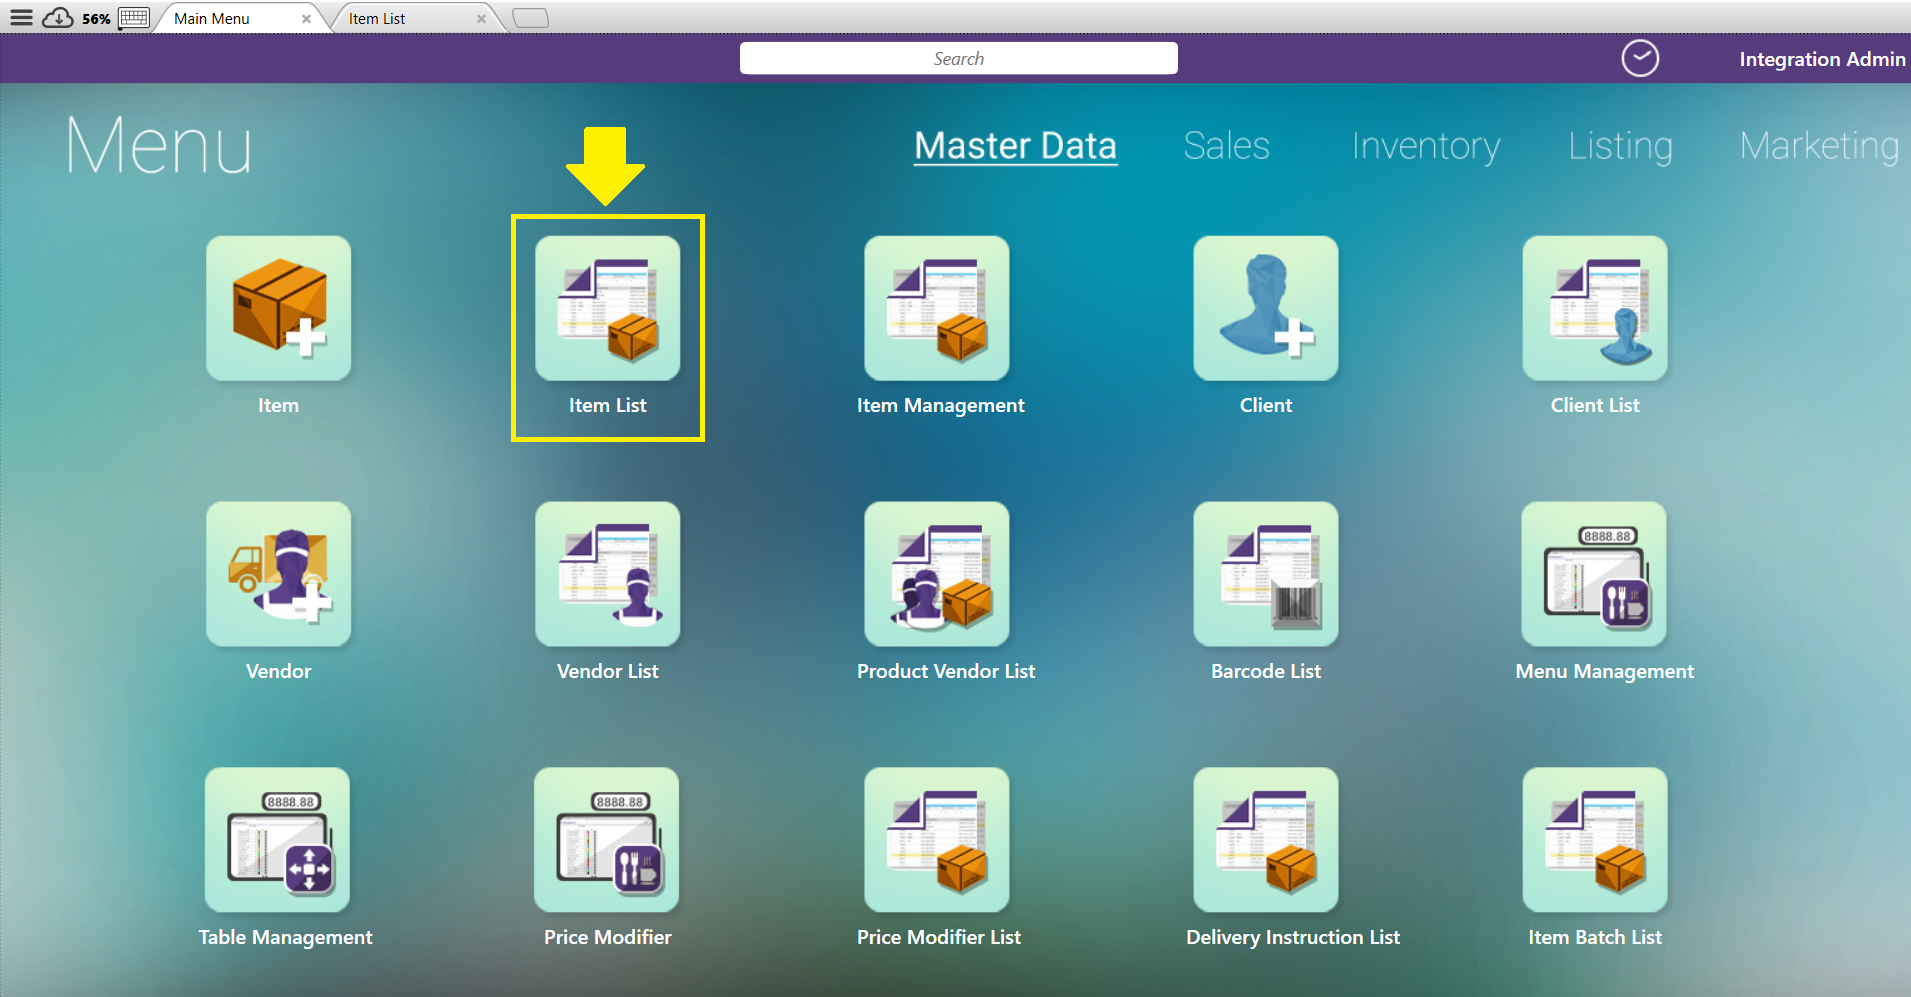Launch Item Management
1911x997 pixels.
(936, 308)
